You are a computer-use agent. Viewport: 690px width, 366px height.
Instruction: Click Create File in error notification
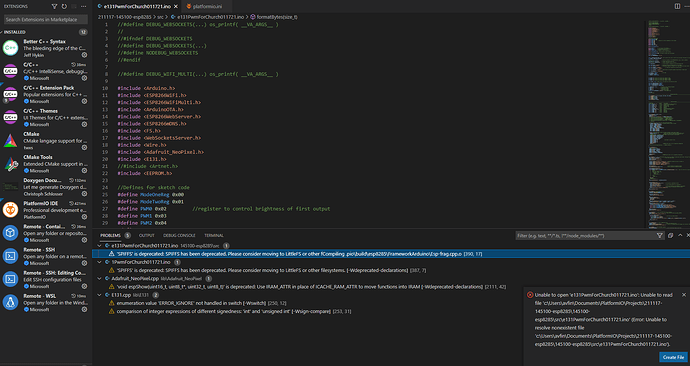click(x=673, y=357)
